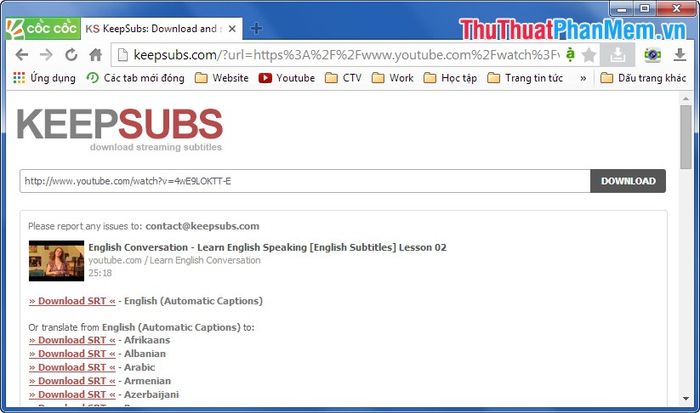Toggle the Vietnamese typing icon in address bar
Viewport: 700px width, 413px height.
coord(570,54)
